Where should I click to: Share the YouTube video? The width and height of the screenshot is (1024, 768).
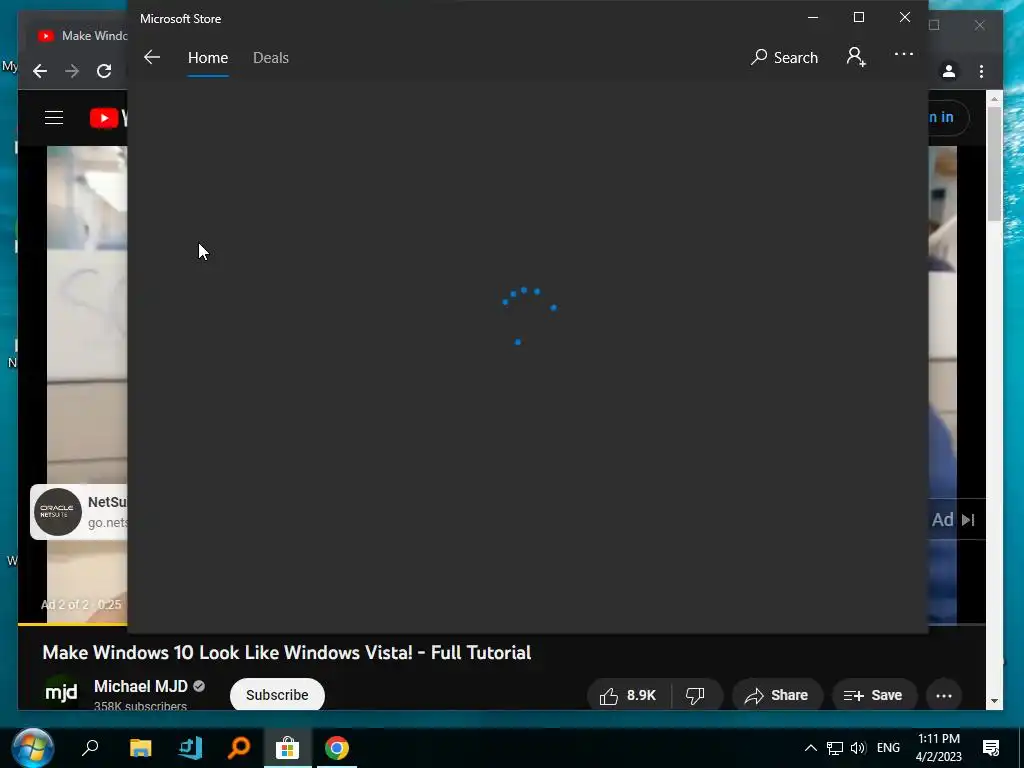pyautogui.click(x=776, y=696)
